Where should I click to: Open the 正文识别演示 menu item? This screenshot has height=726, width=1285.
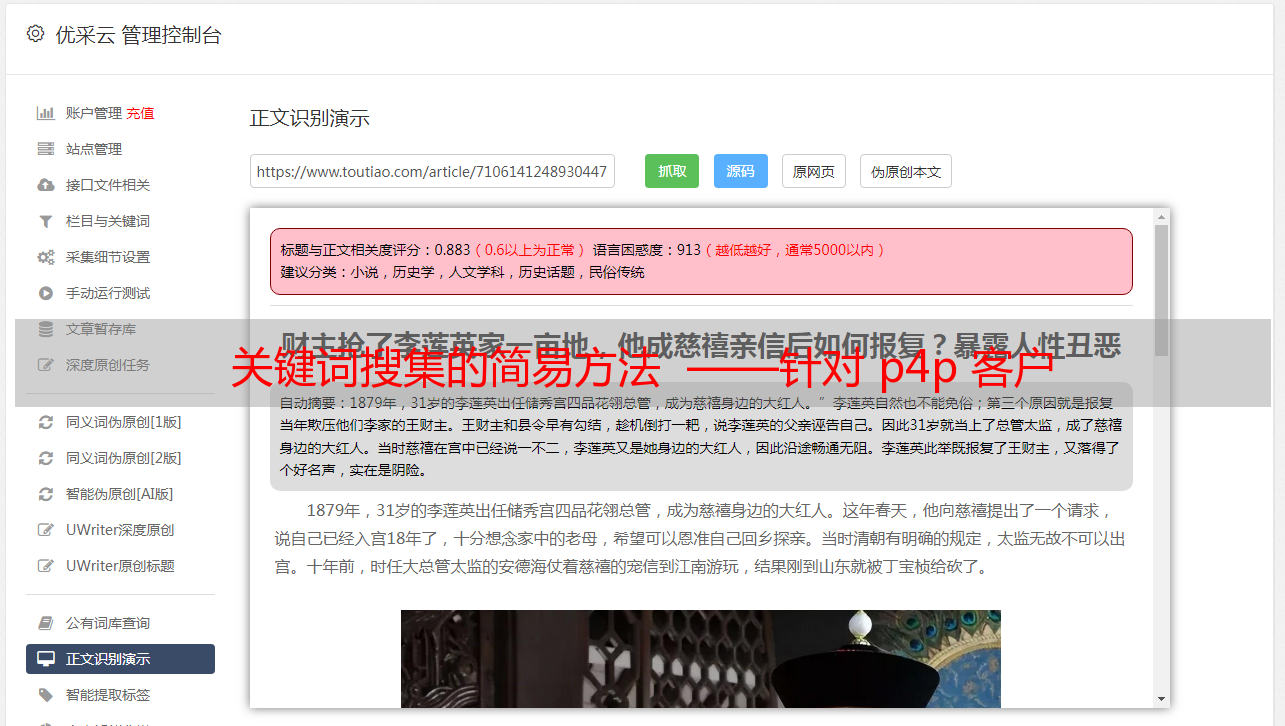click(120, 659)
